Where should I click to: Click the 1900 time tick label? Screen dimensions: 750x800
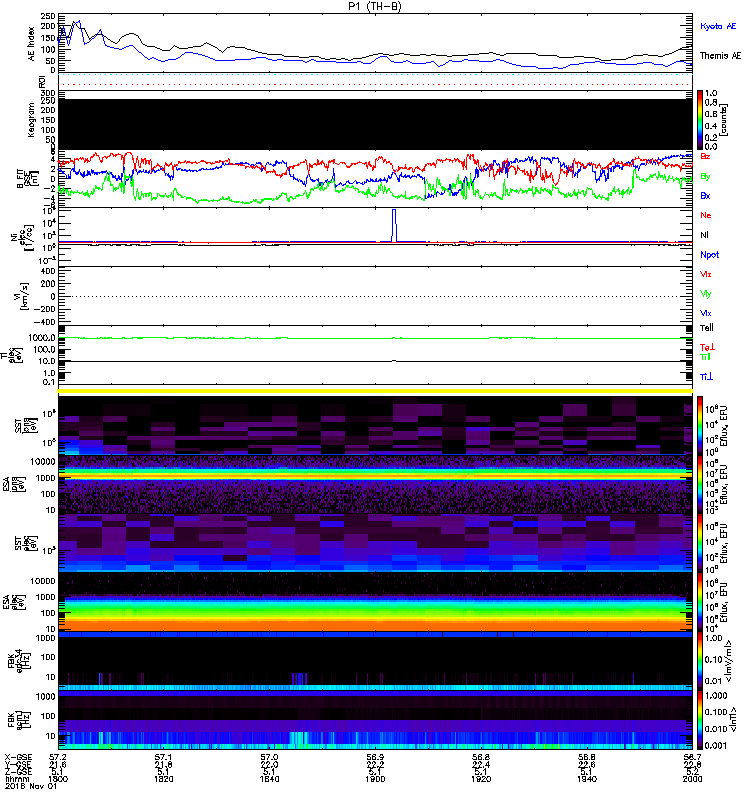coord(375,779)
